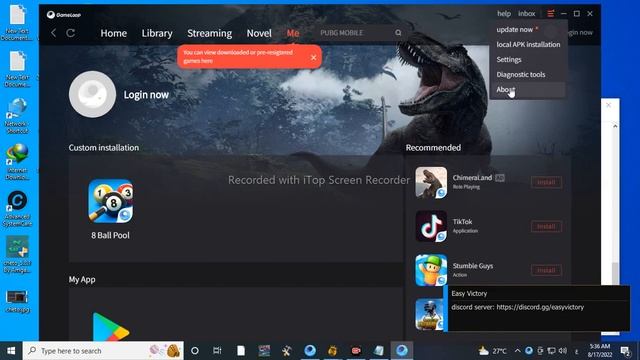640x360 pixels.
Task: Open the weather widget showing 27°C
Action: pyautogui.click(x=493, y=351)
